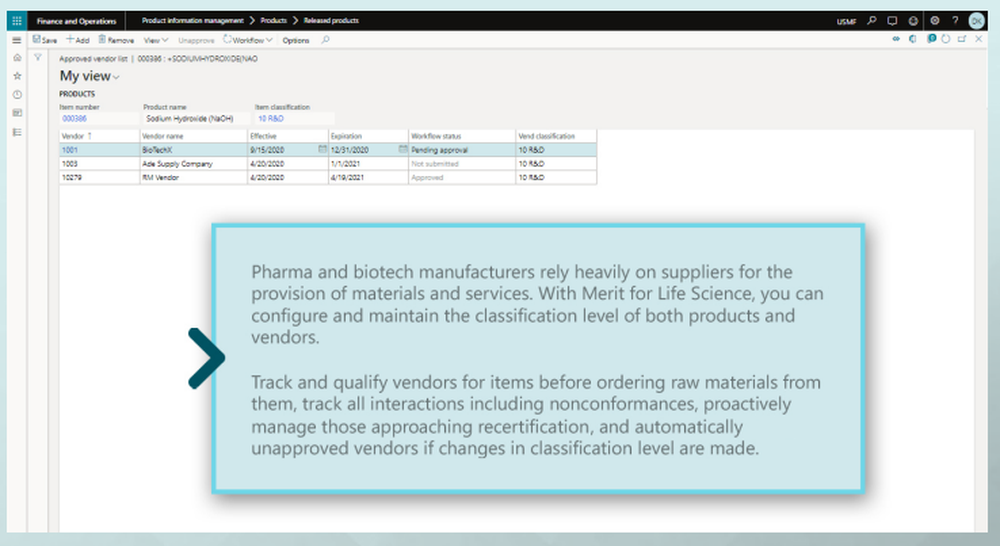Click Products breadcrumb
The image size is (1000, 546).
[274, 20]
